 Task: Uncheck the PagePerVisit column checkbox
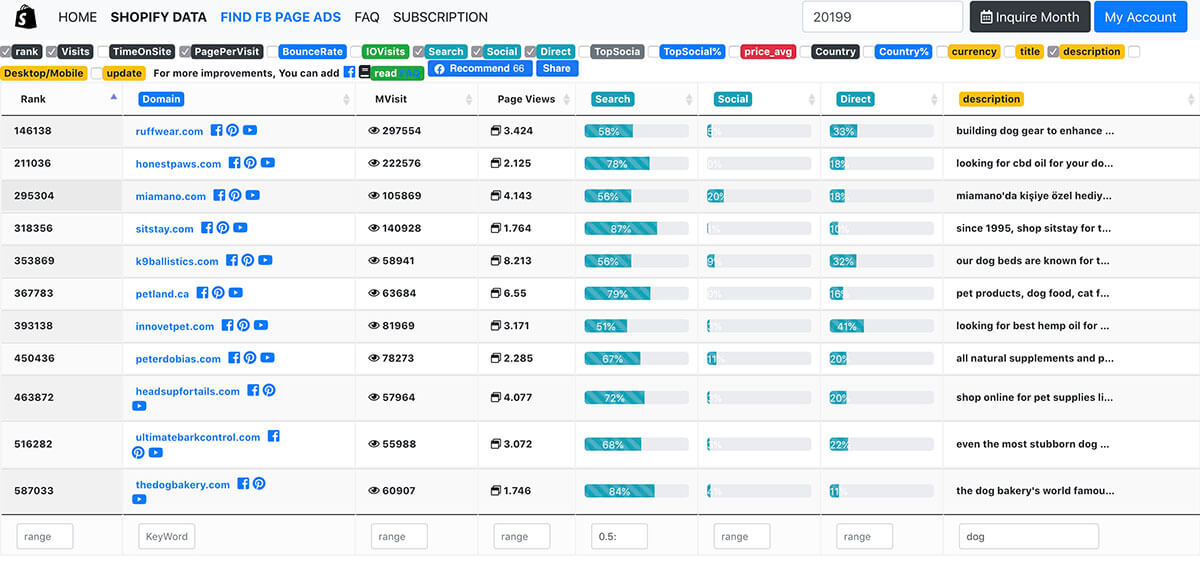point(186,51)
